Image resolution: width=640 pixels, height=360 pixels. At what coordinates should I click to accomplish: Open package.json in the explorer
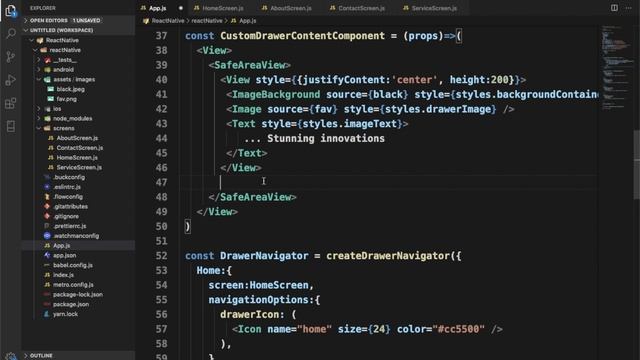point(71,304)
